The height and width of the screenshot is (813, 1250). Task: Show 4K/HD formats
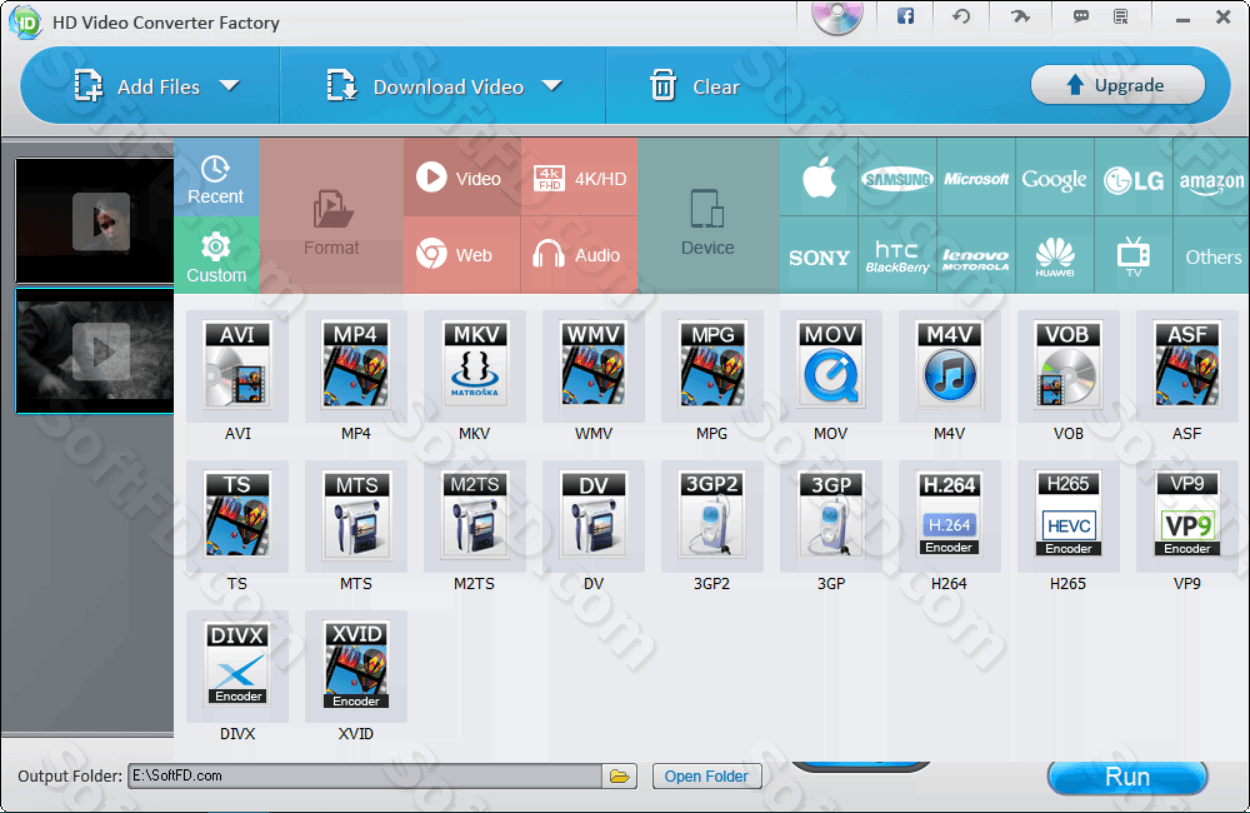click(579, 178)
